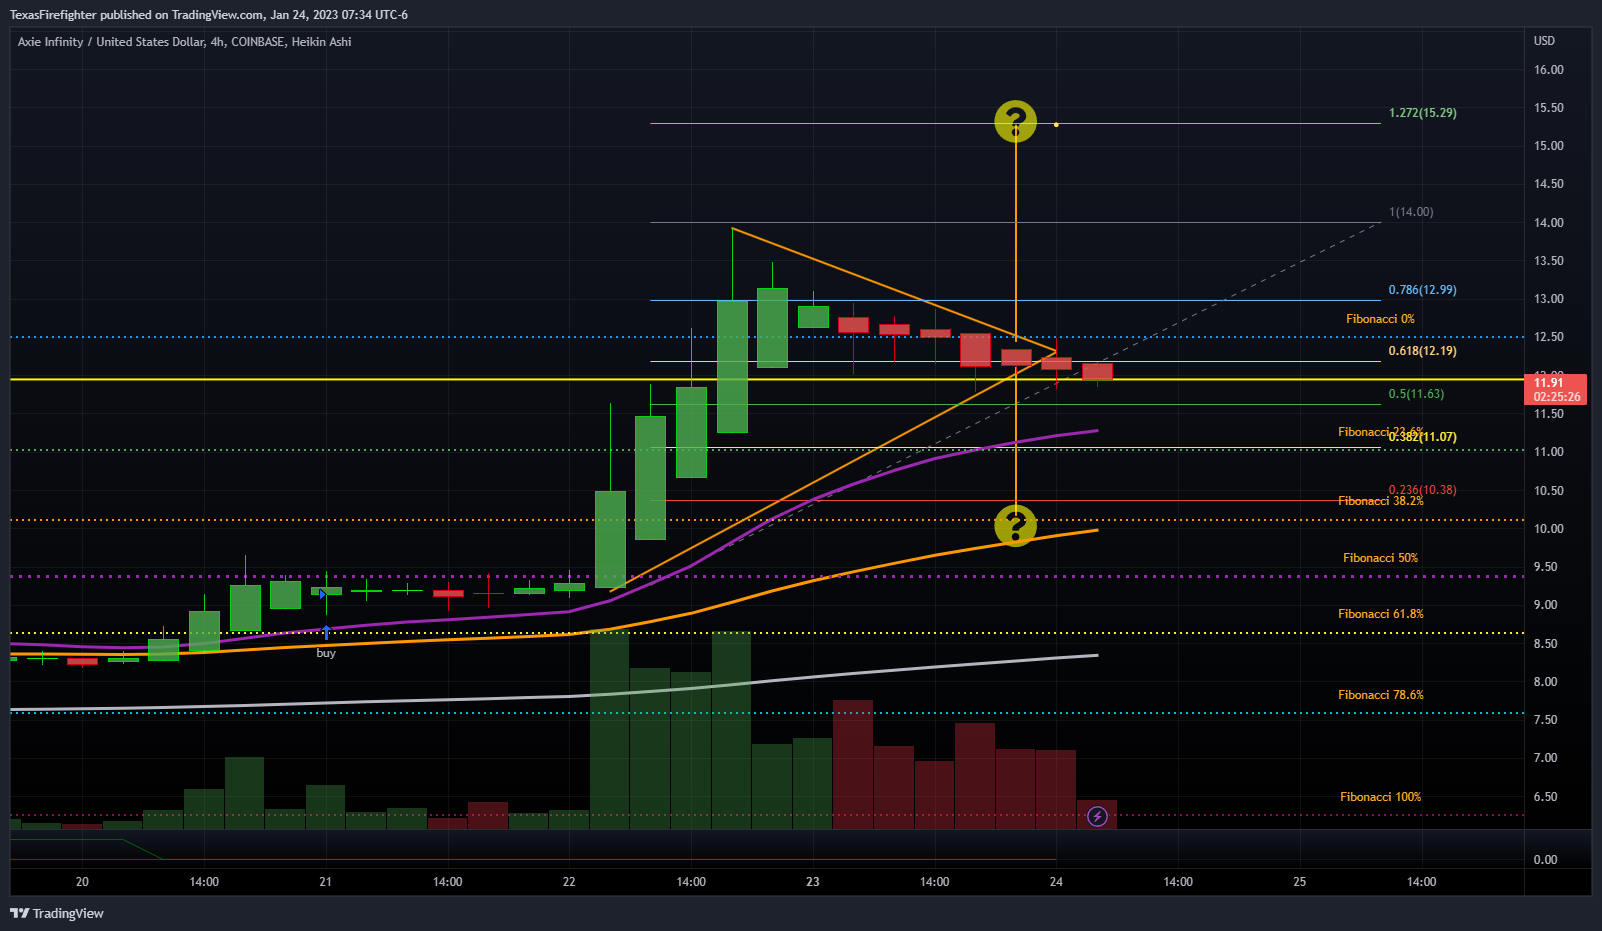Click the 'Fibonacci 50%' label

tap(1380, 558)
